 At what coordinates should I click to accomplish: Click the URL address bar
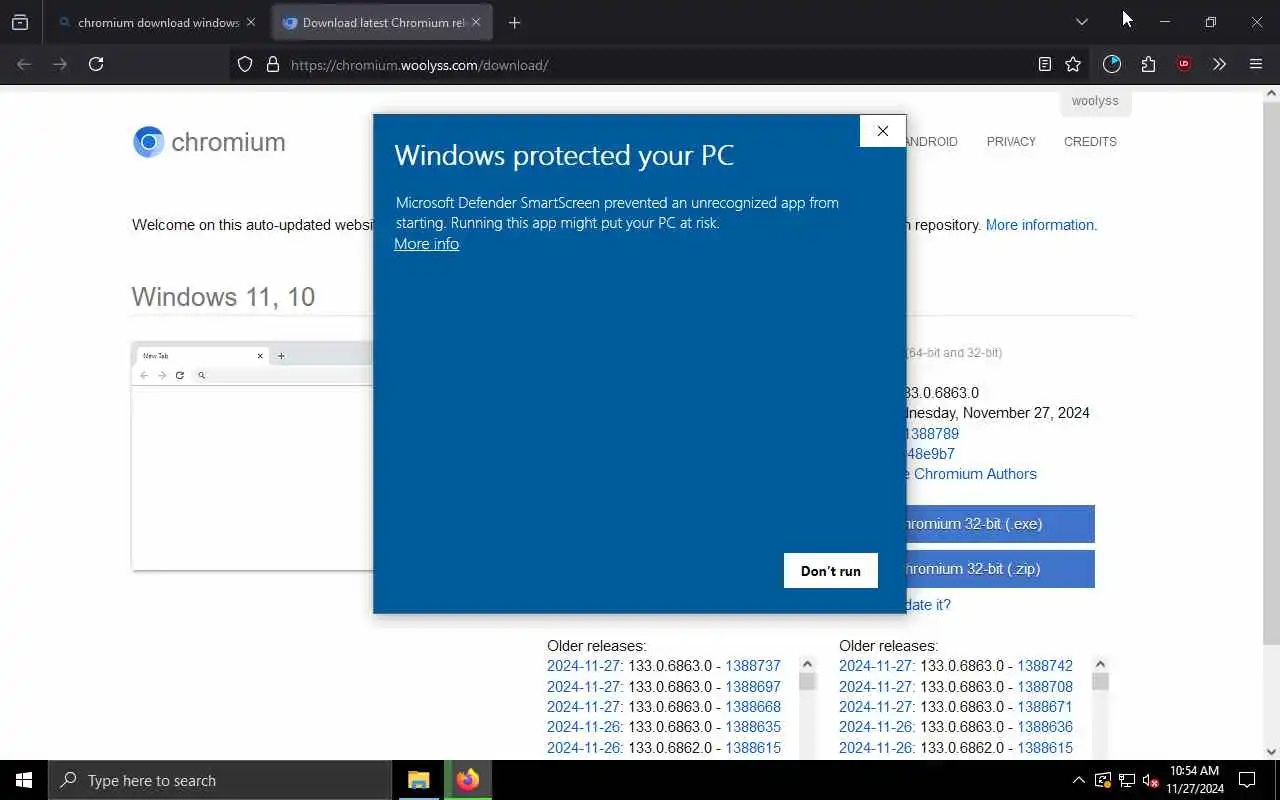click(660, 65)
